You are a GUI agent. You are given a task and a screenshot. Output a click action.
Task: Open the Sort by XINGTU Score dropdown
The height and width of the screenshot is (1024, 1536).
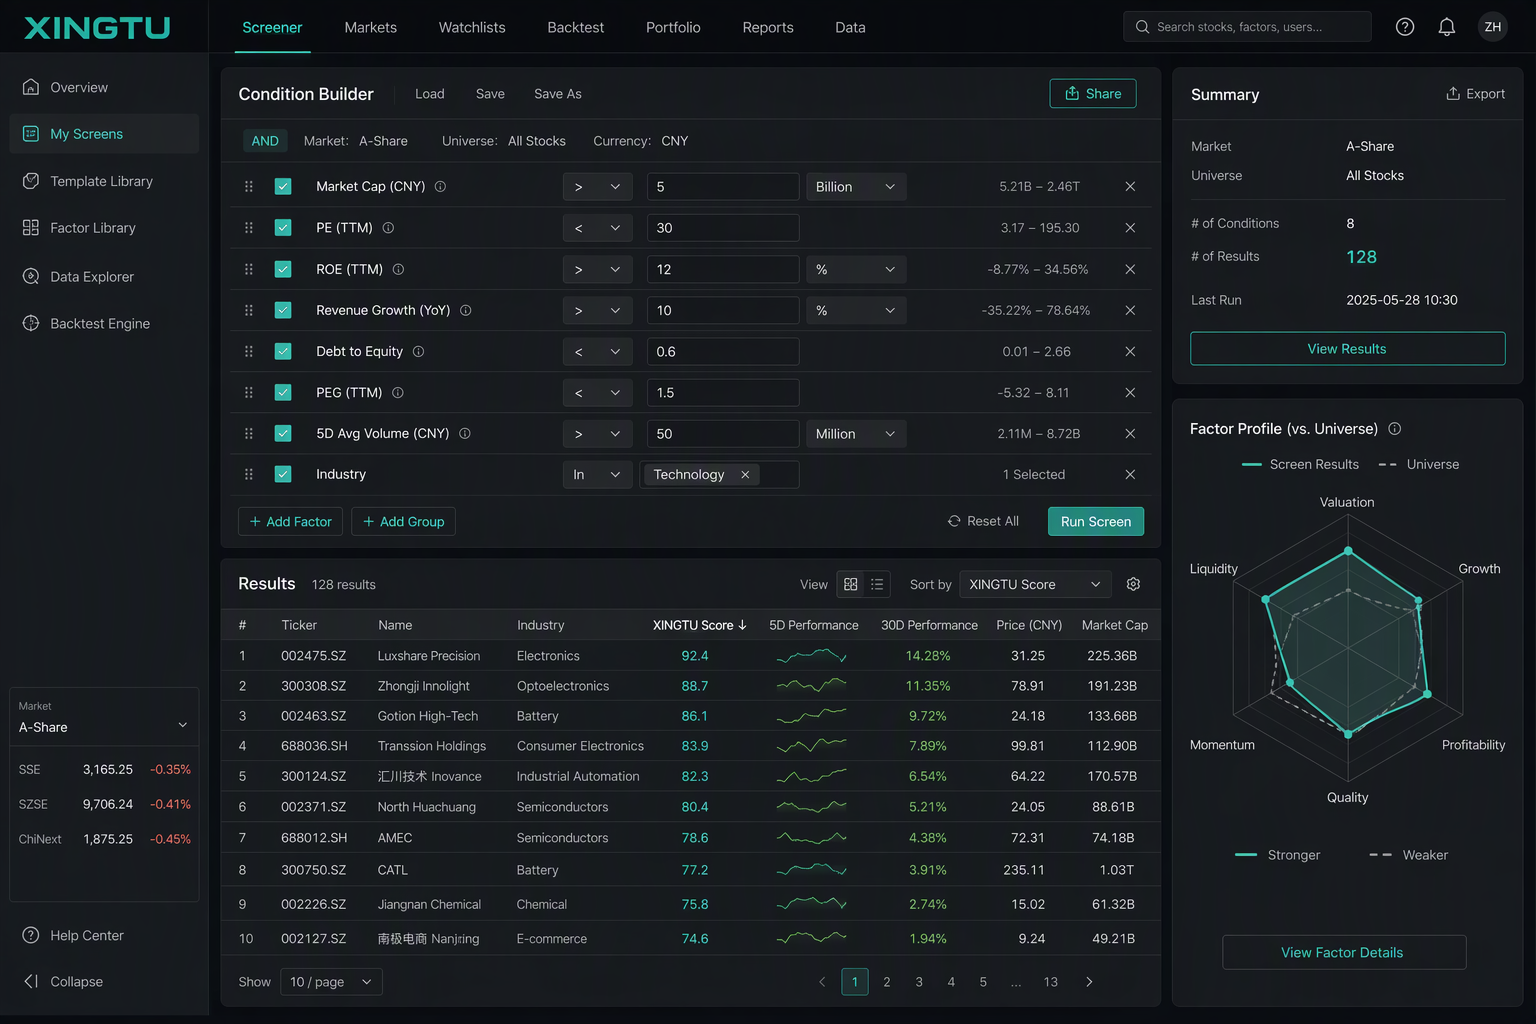coord(1035,585)
